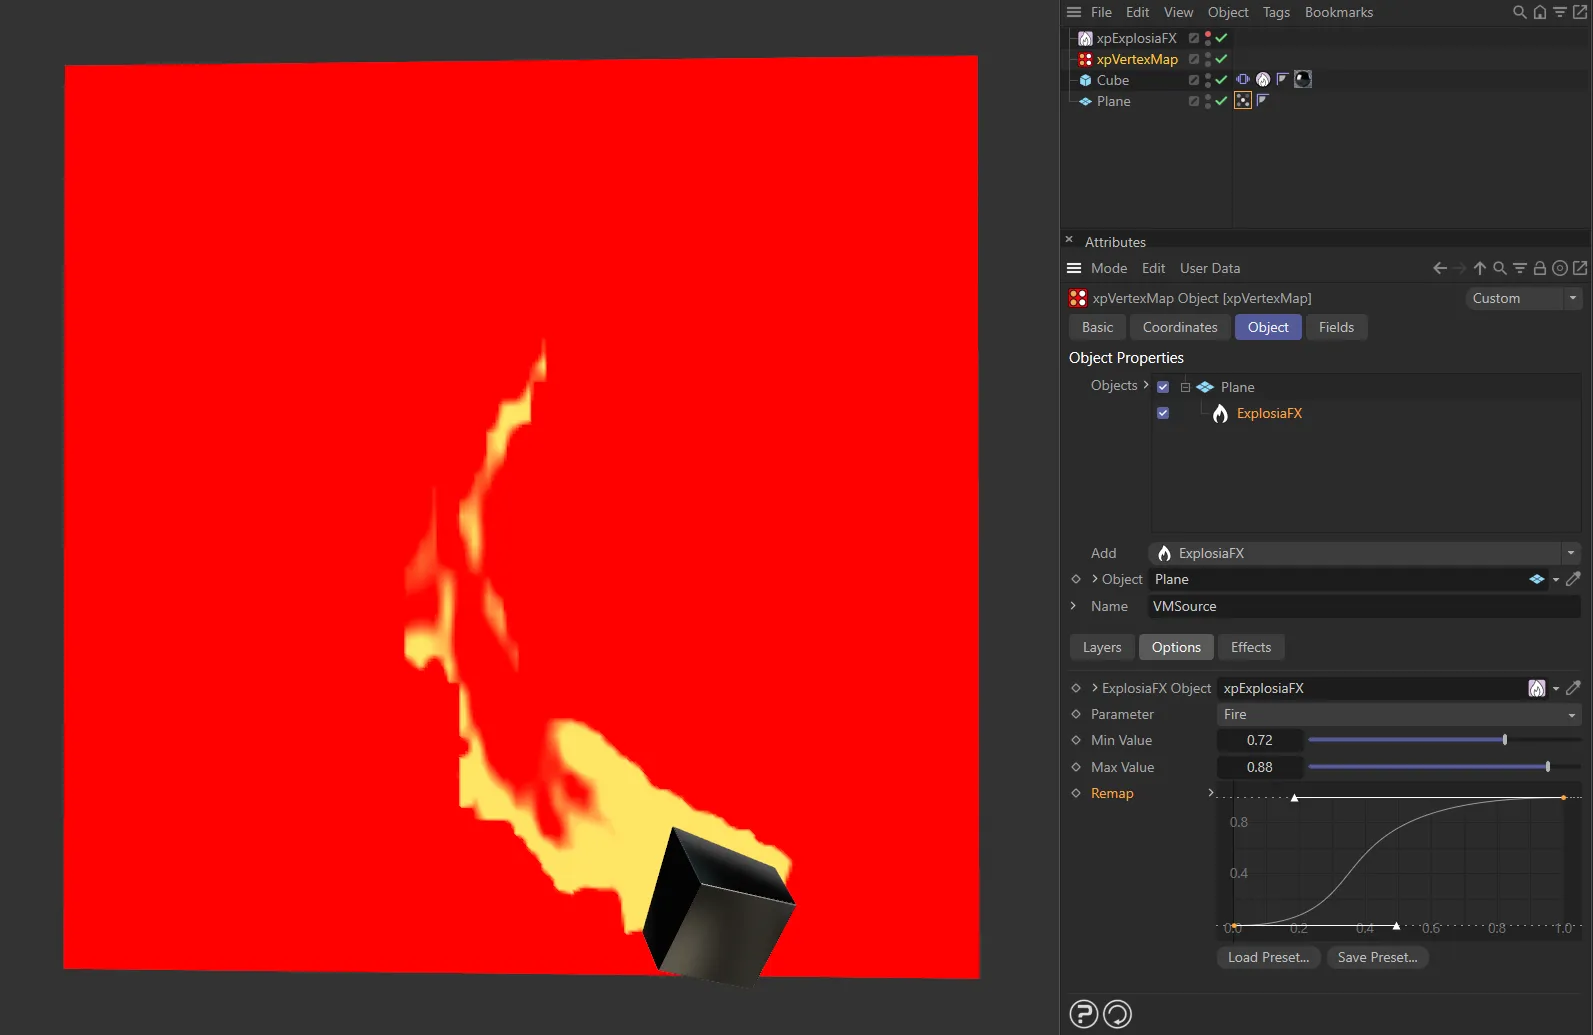Uncheck the ExplosiaFX checkbox in Objects list

(x=1163, y=413)
